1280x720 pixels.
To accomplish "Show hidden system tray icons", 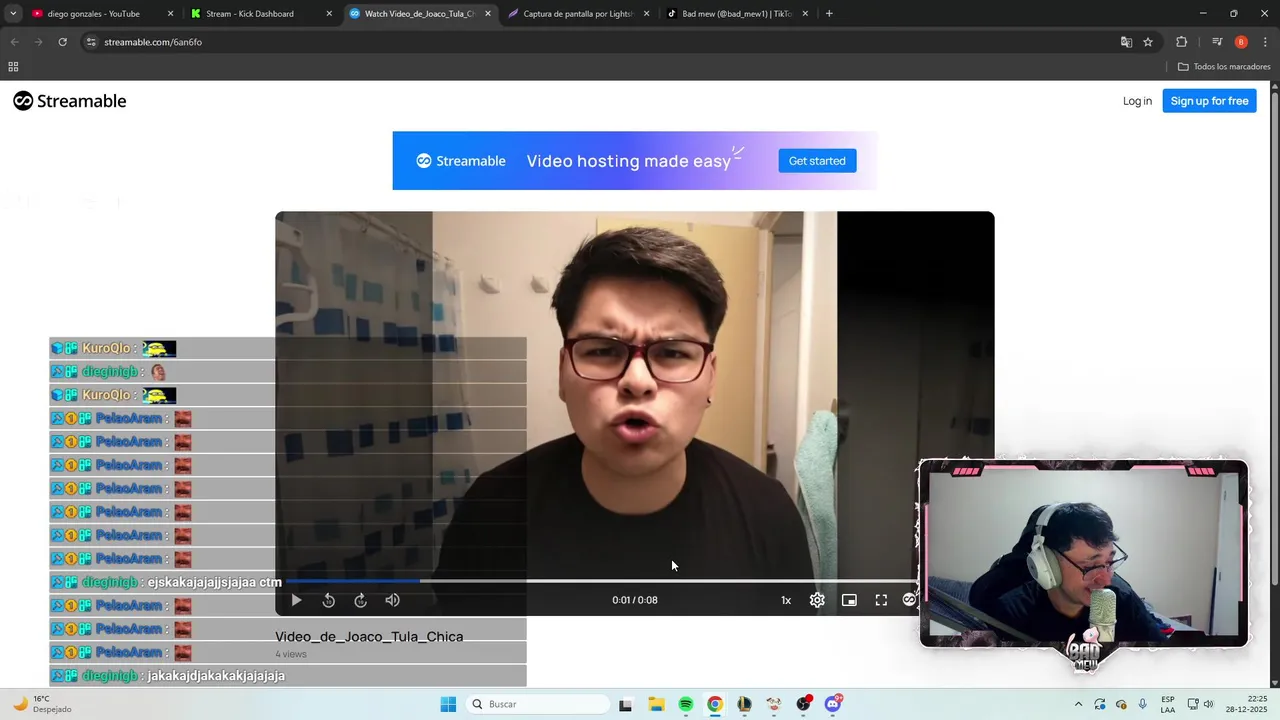I will (1078, 704).
